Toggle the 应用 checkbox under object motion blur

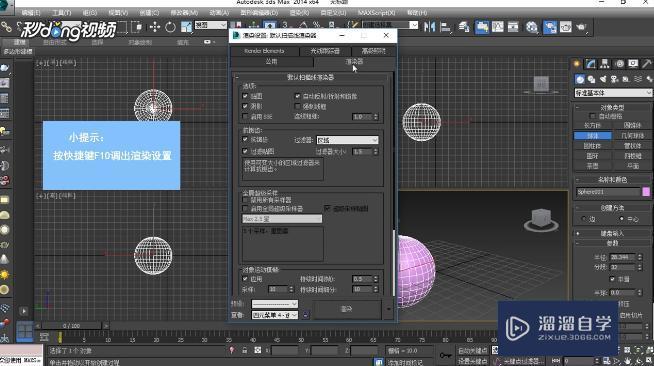pos(245,278)
